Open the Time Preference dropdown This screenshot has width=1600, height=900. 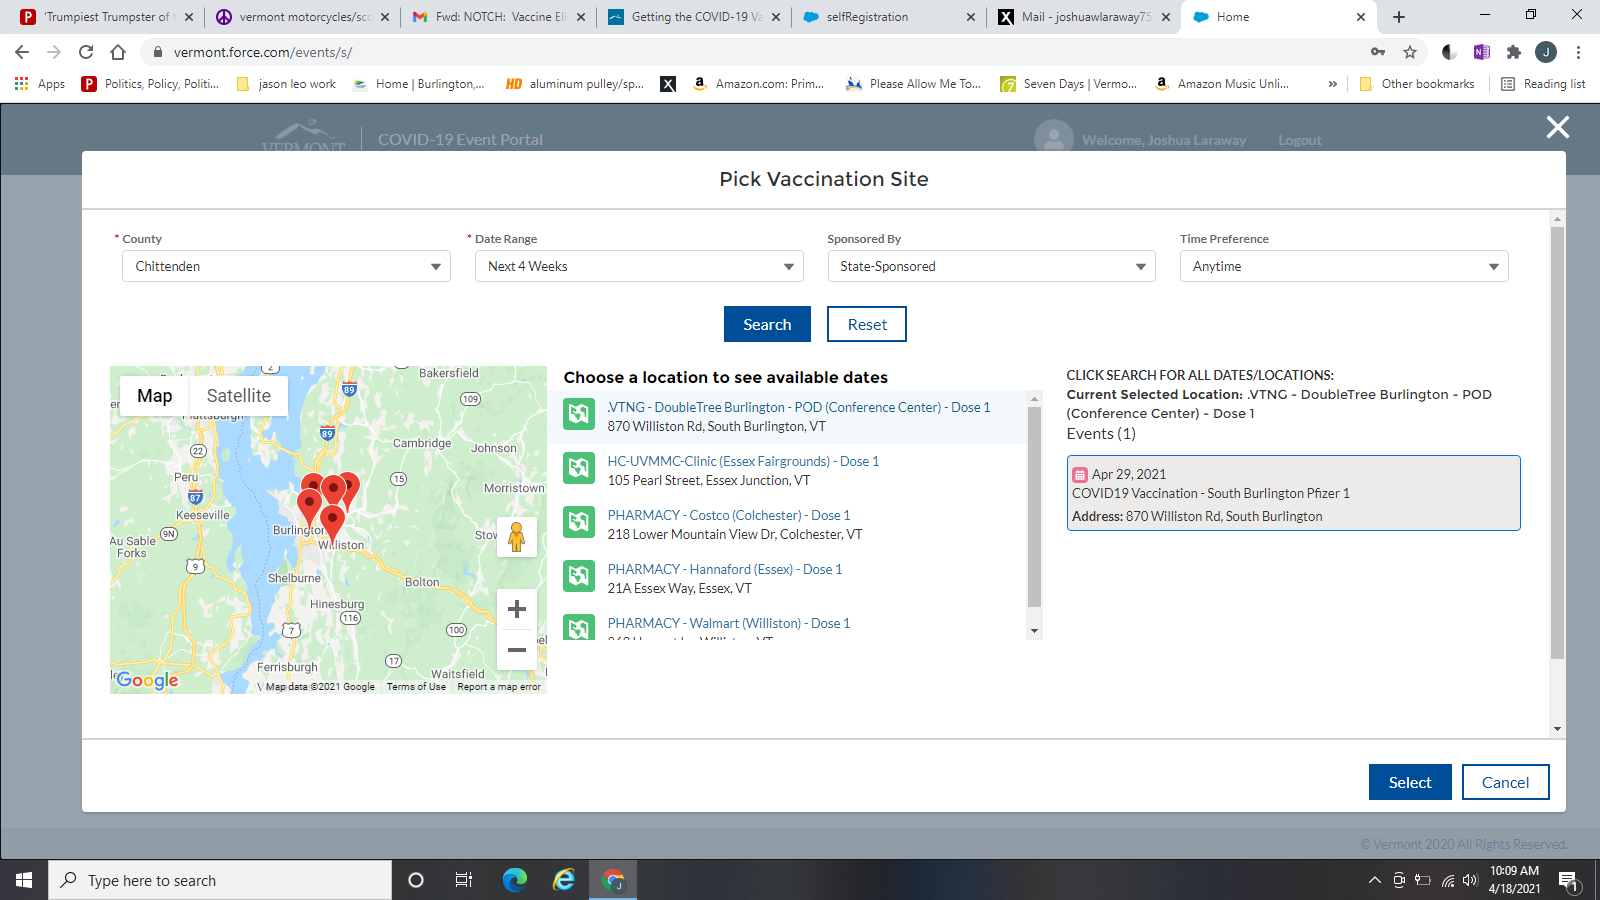coord(1343,266)
